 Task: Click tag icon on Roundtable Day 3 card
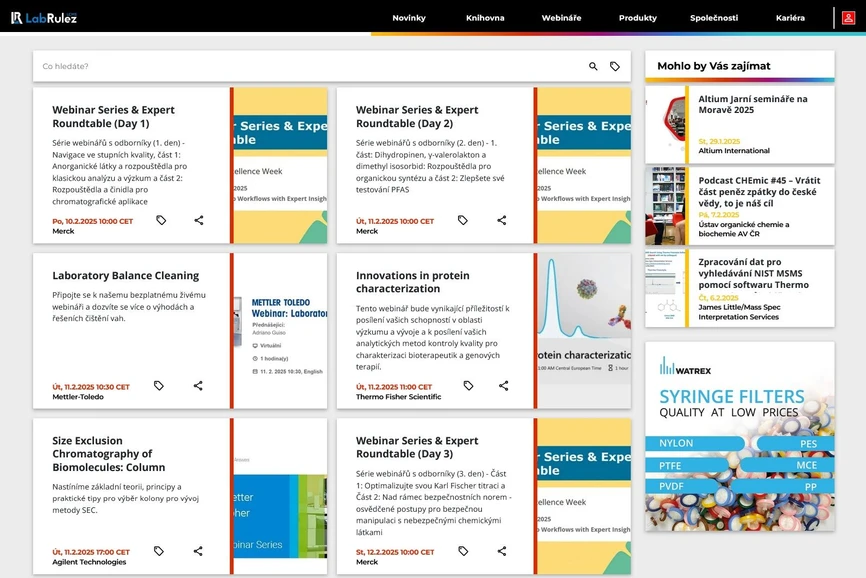[463, 551]
